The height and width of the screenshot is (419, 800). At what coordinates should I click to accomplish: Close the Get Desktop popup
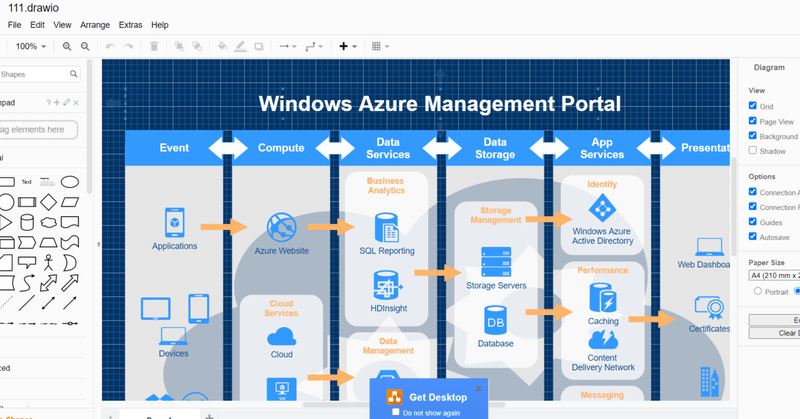coord(479,388)
